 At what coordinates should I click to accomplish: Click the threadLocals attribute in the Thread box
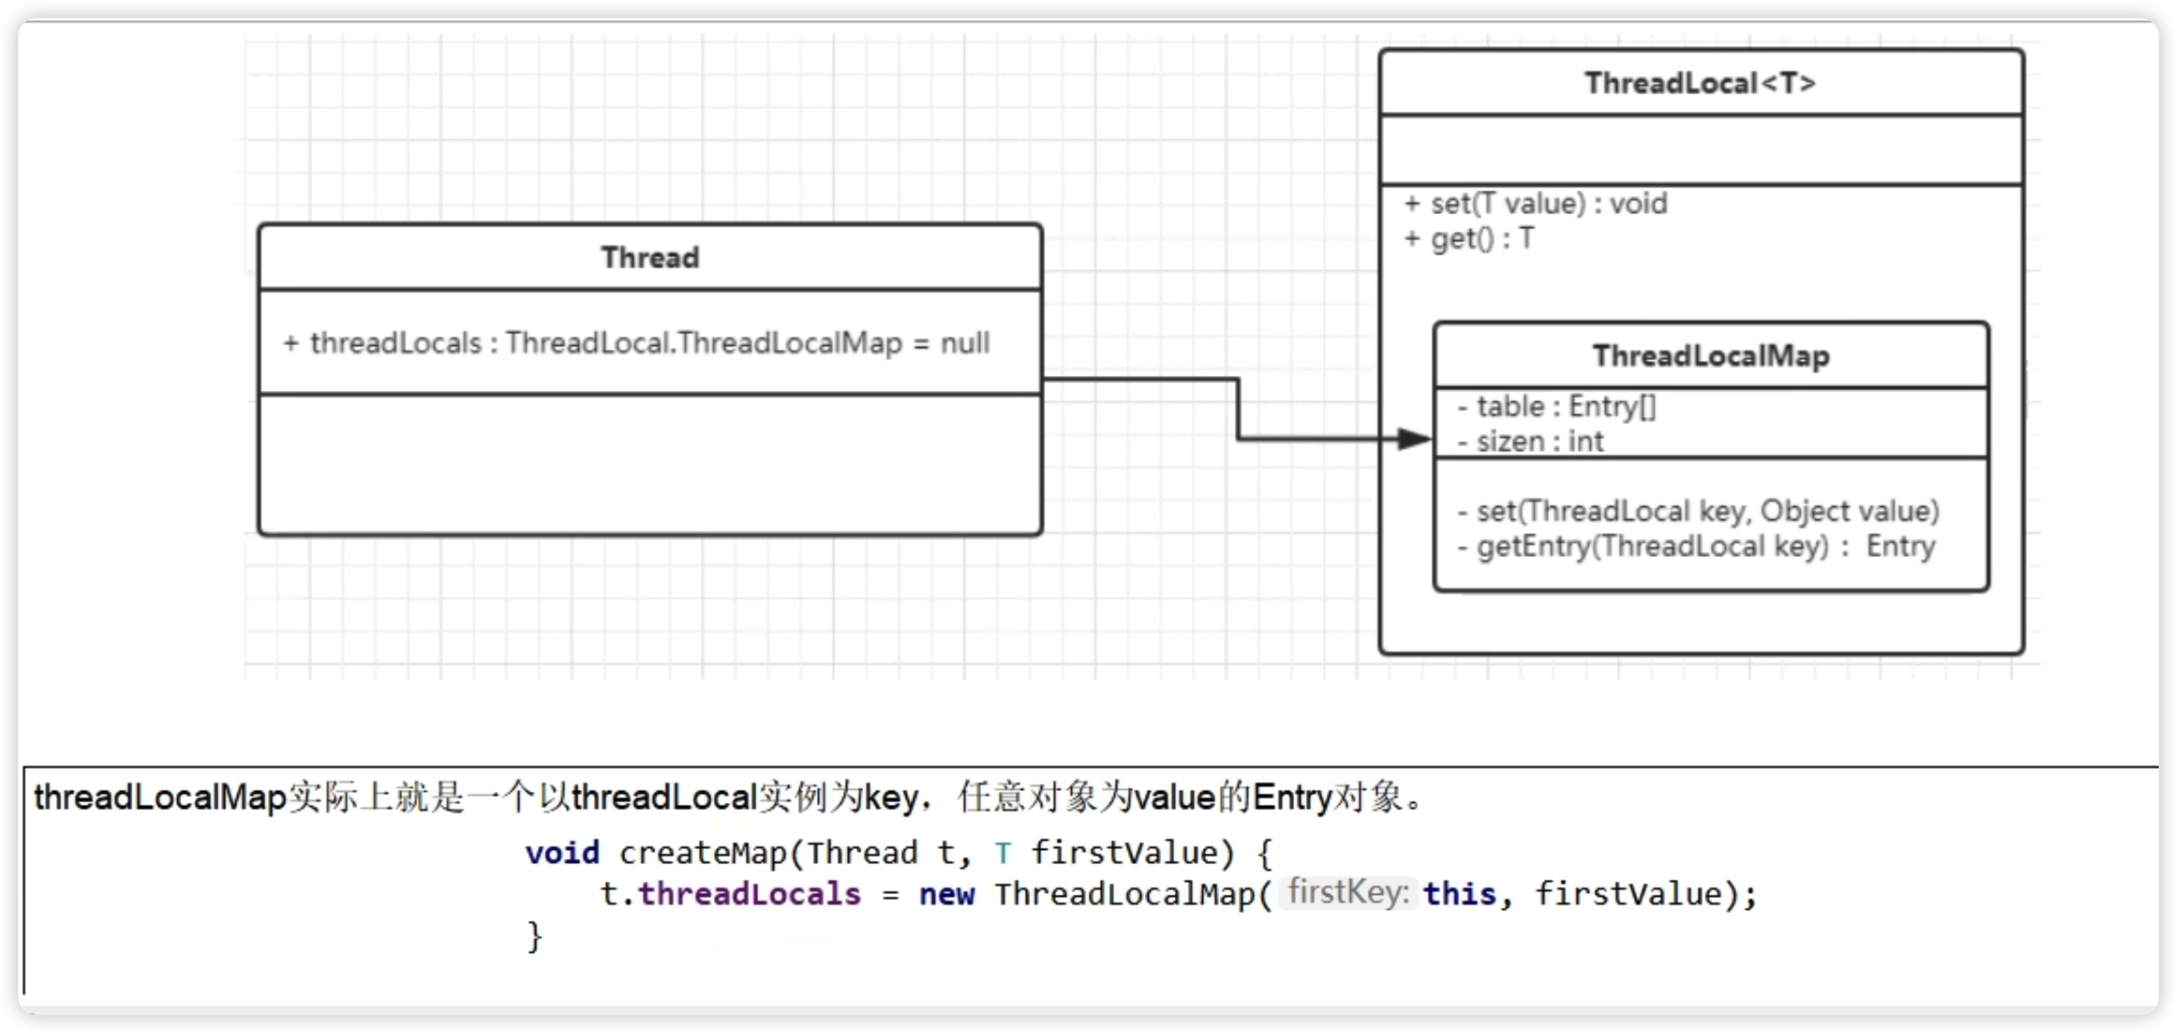pos(636,343)
